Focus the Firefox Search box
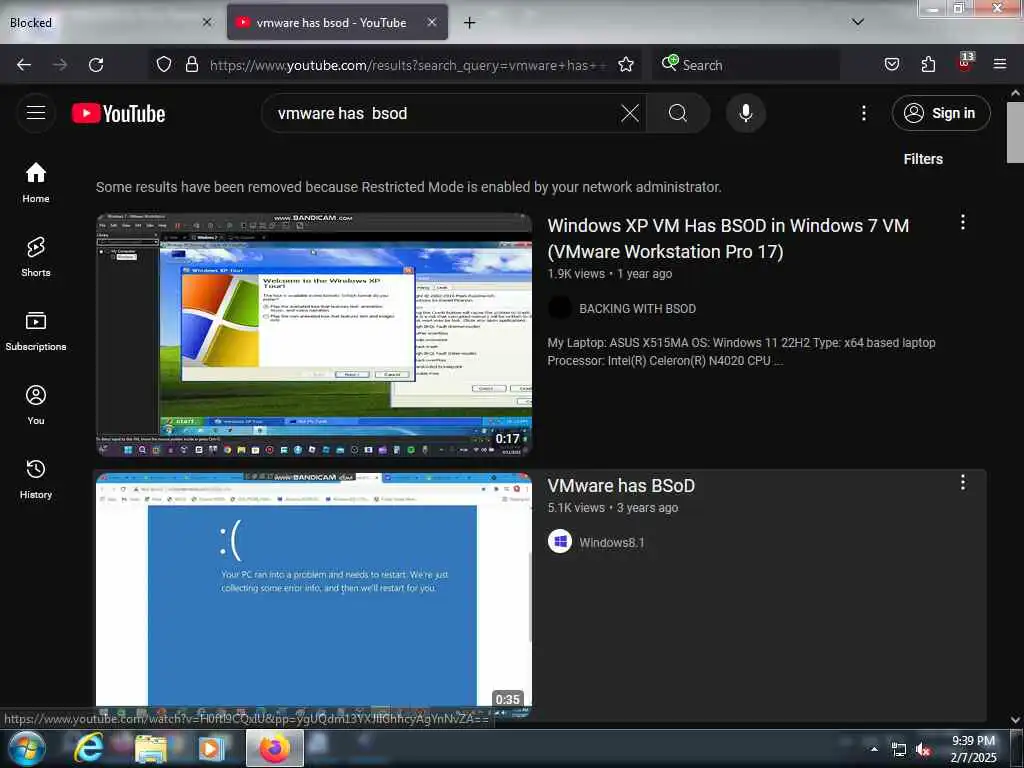The height and width of the screenshot is (768, 1024). click(x=744, y=65)
